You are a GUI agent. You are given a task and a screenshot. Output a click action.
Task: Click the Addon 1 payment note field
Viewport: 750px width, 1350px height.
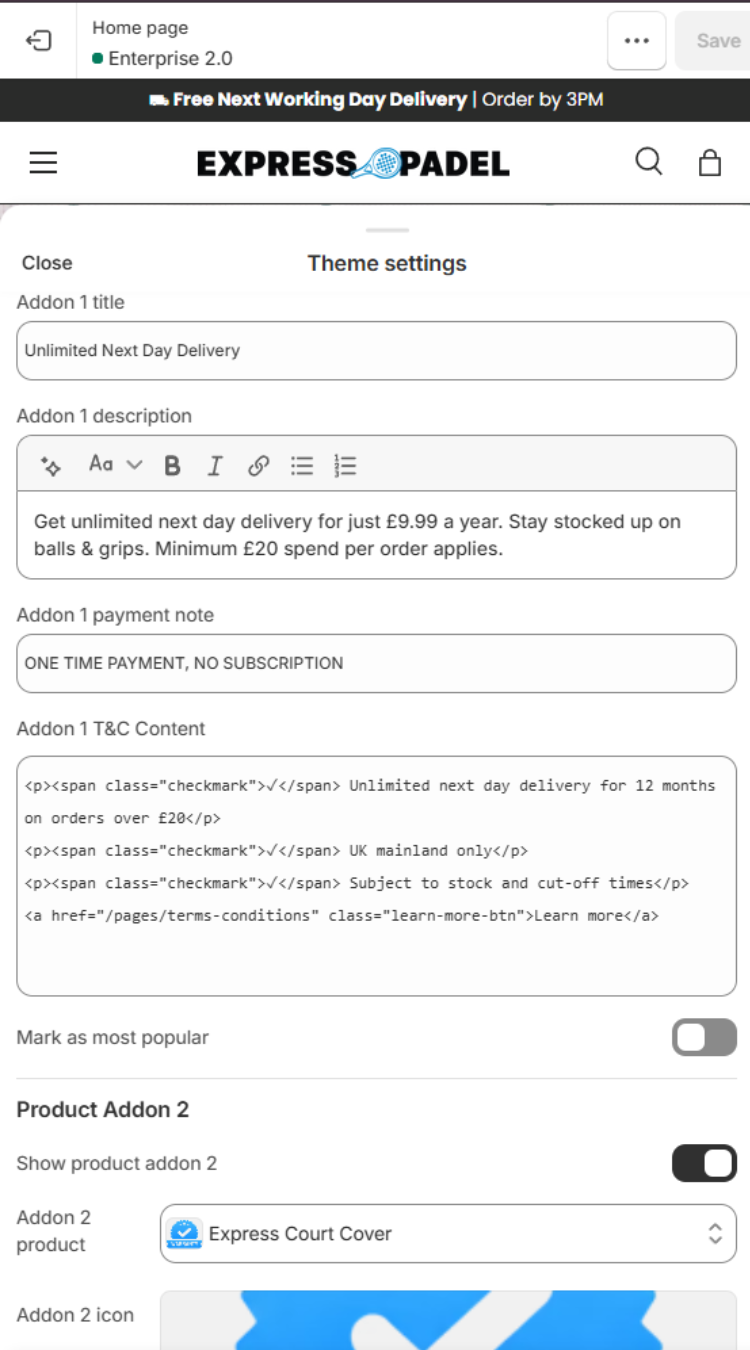pyautogui.click(x=376, y=663)
